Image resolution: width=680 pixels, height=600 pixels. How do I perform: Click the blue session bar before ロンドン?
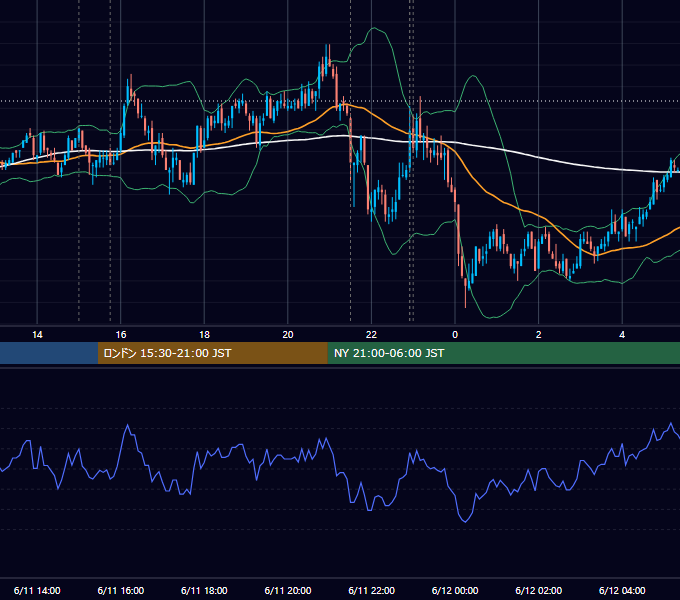point(49,353)
